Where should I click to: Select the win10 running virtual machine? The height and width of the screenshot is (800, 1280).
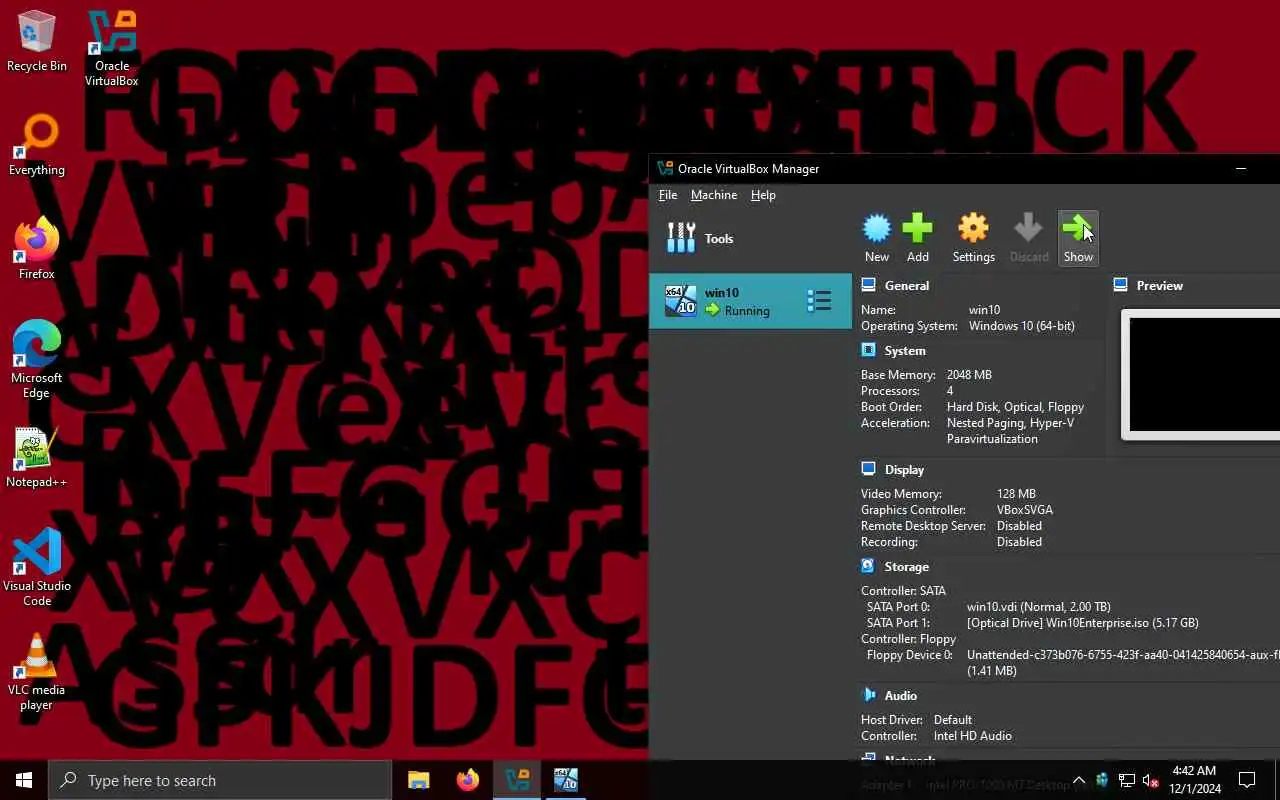750,301
